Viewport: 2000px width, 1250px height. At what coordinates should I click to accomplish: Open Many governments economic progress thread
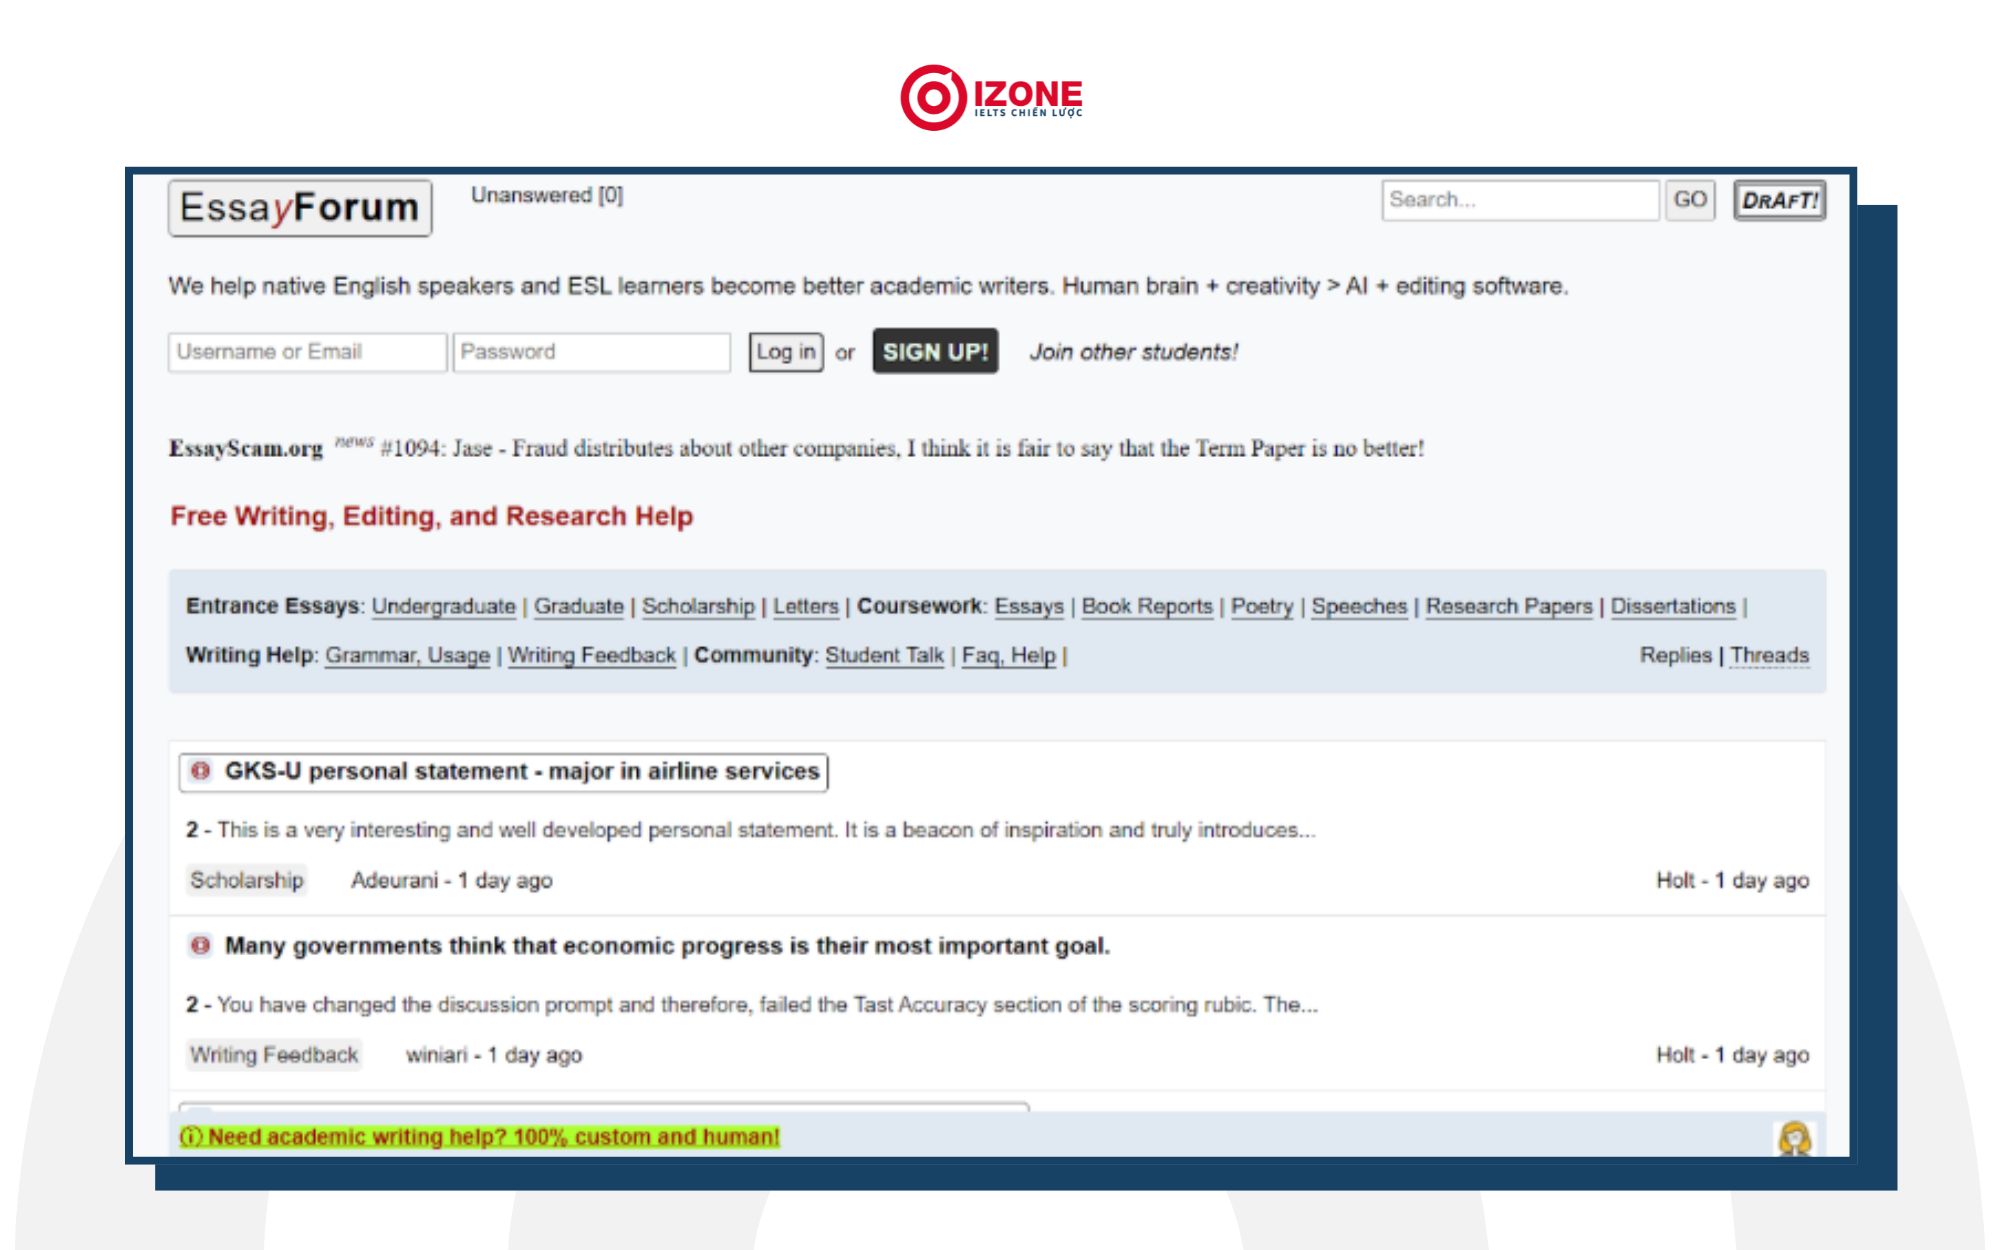[x=667, y=946]
